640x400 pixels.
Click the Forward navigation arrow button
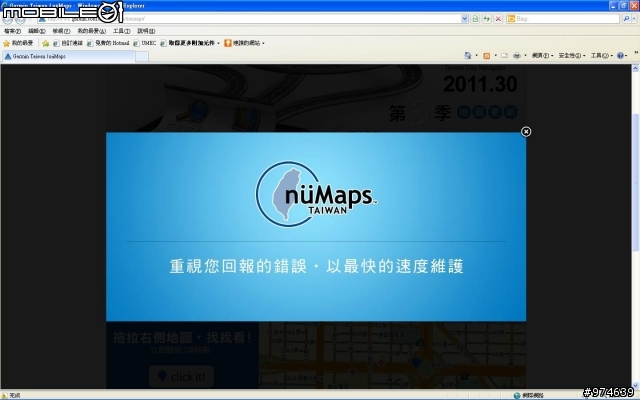coord(20,19)
